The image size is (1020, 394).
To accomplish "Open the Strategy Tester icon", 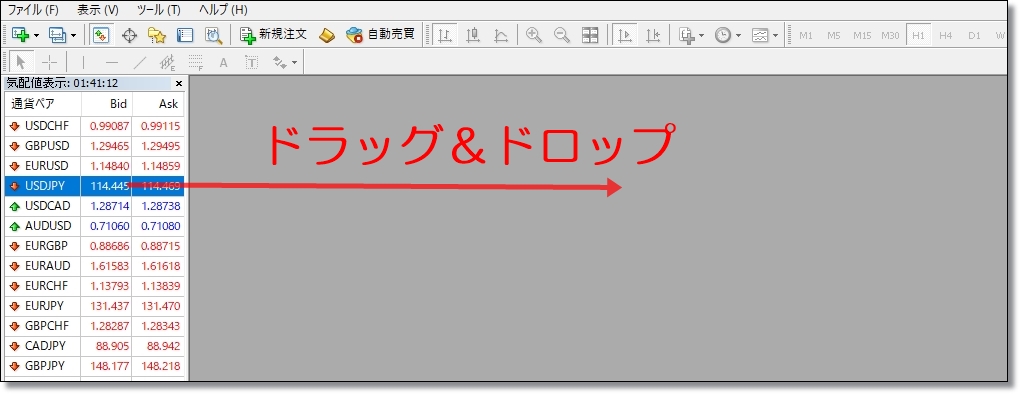I will pos(213,35).
